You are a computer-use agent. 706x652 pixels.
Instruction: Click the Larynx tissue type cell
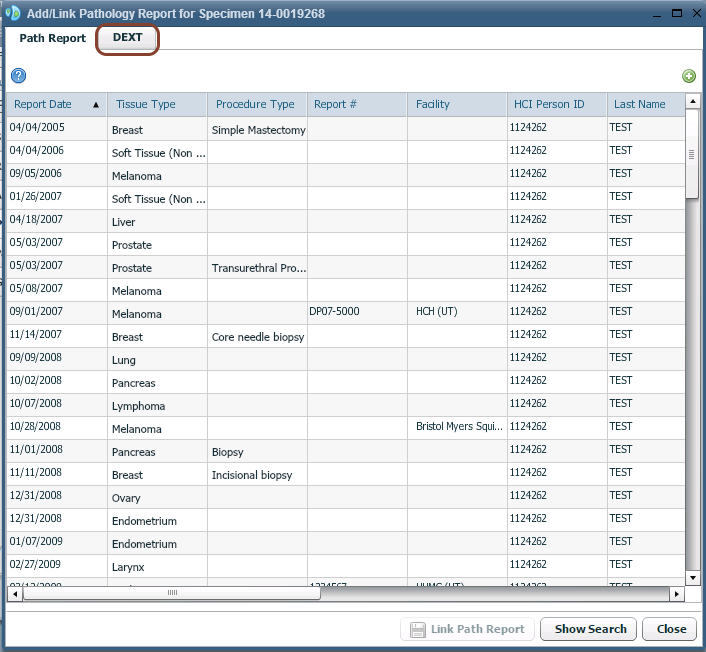pyautogui.click(x=157, y=566)
